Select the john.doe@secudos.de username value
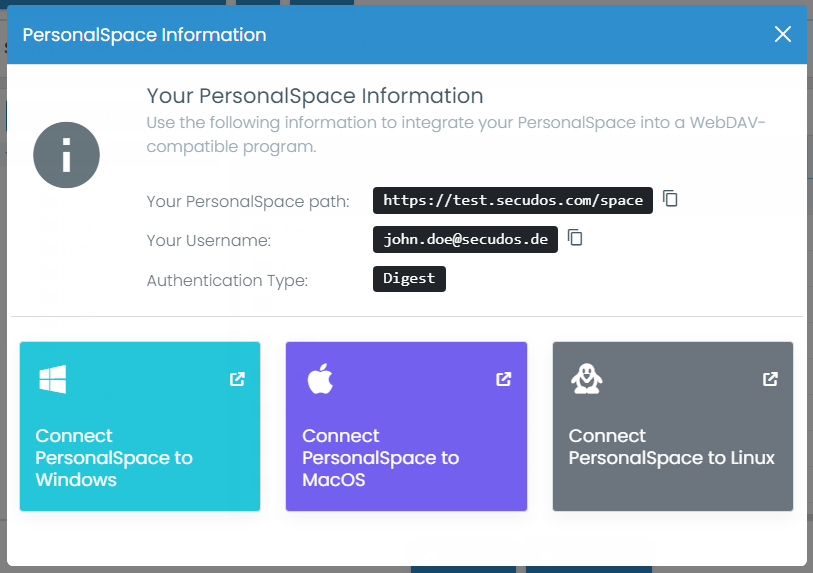This screenshot has width=813, height=573. pyautogui.click(x=465, y=239)
